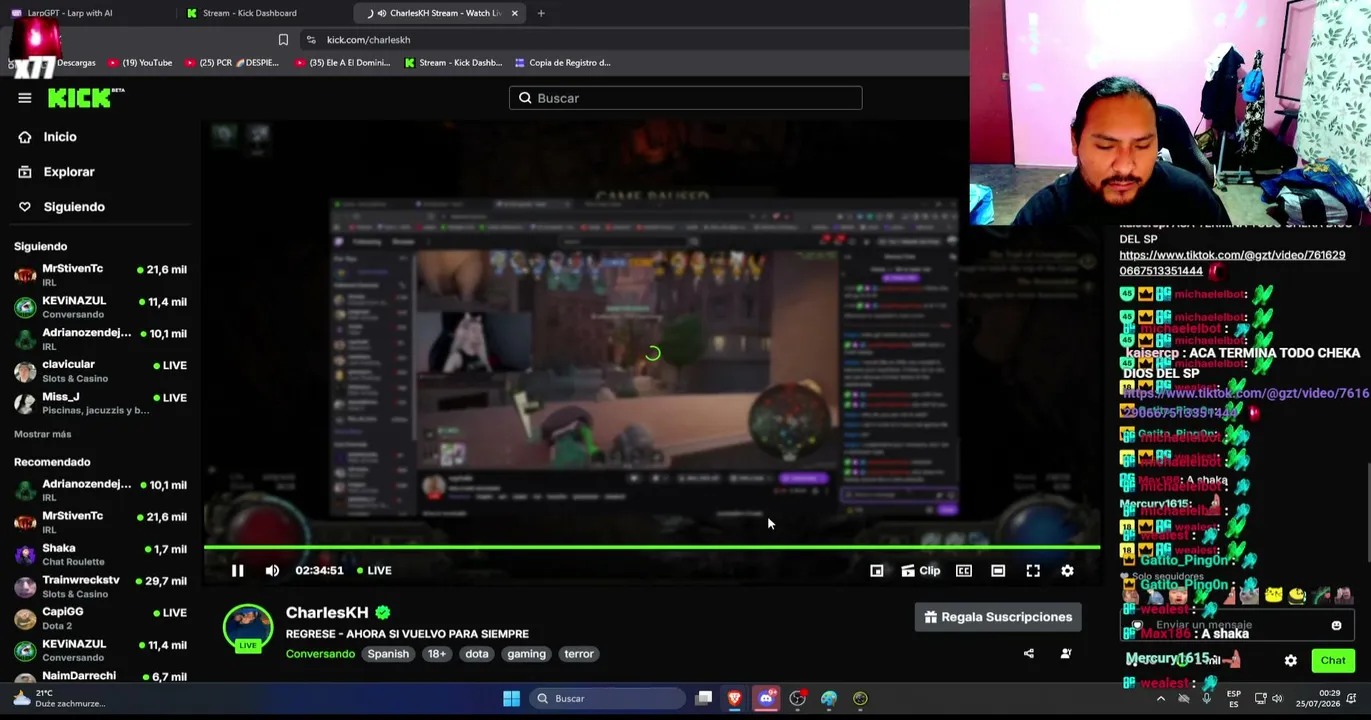1371x720 pixels.
Task: Toggle the player's fullscreen mode
Action: (x=1033, y=571)
